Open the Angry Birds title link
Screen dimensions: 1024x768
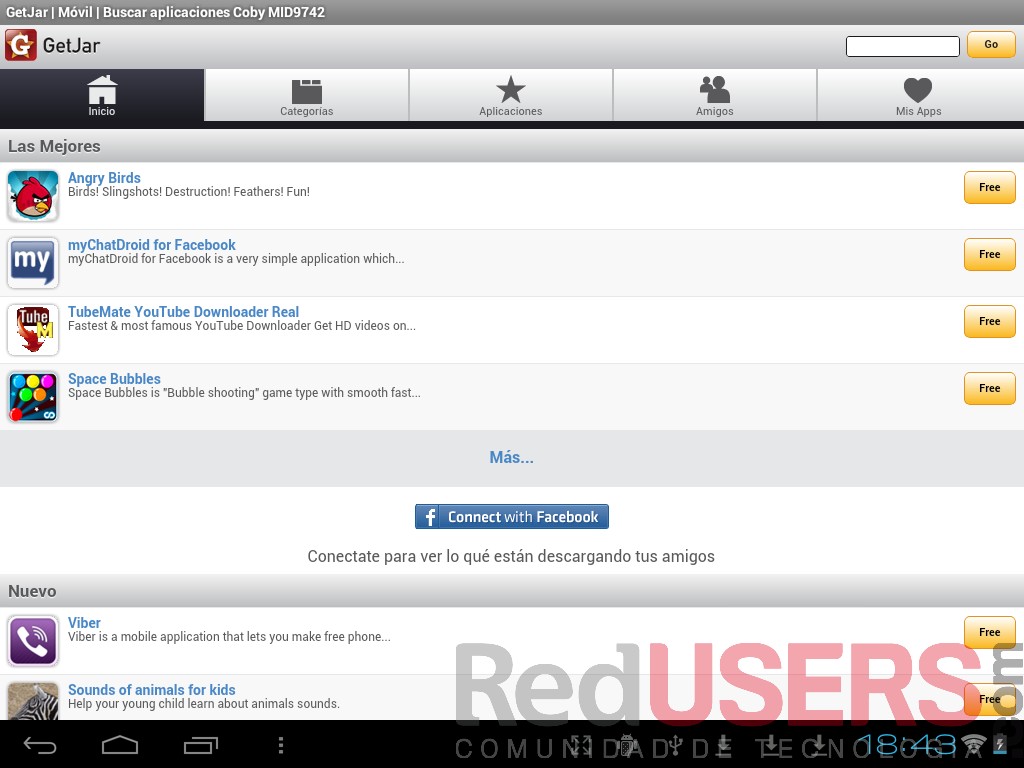104,178
